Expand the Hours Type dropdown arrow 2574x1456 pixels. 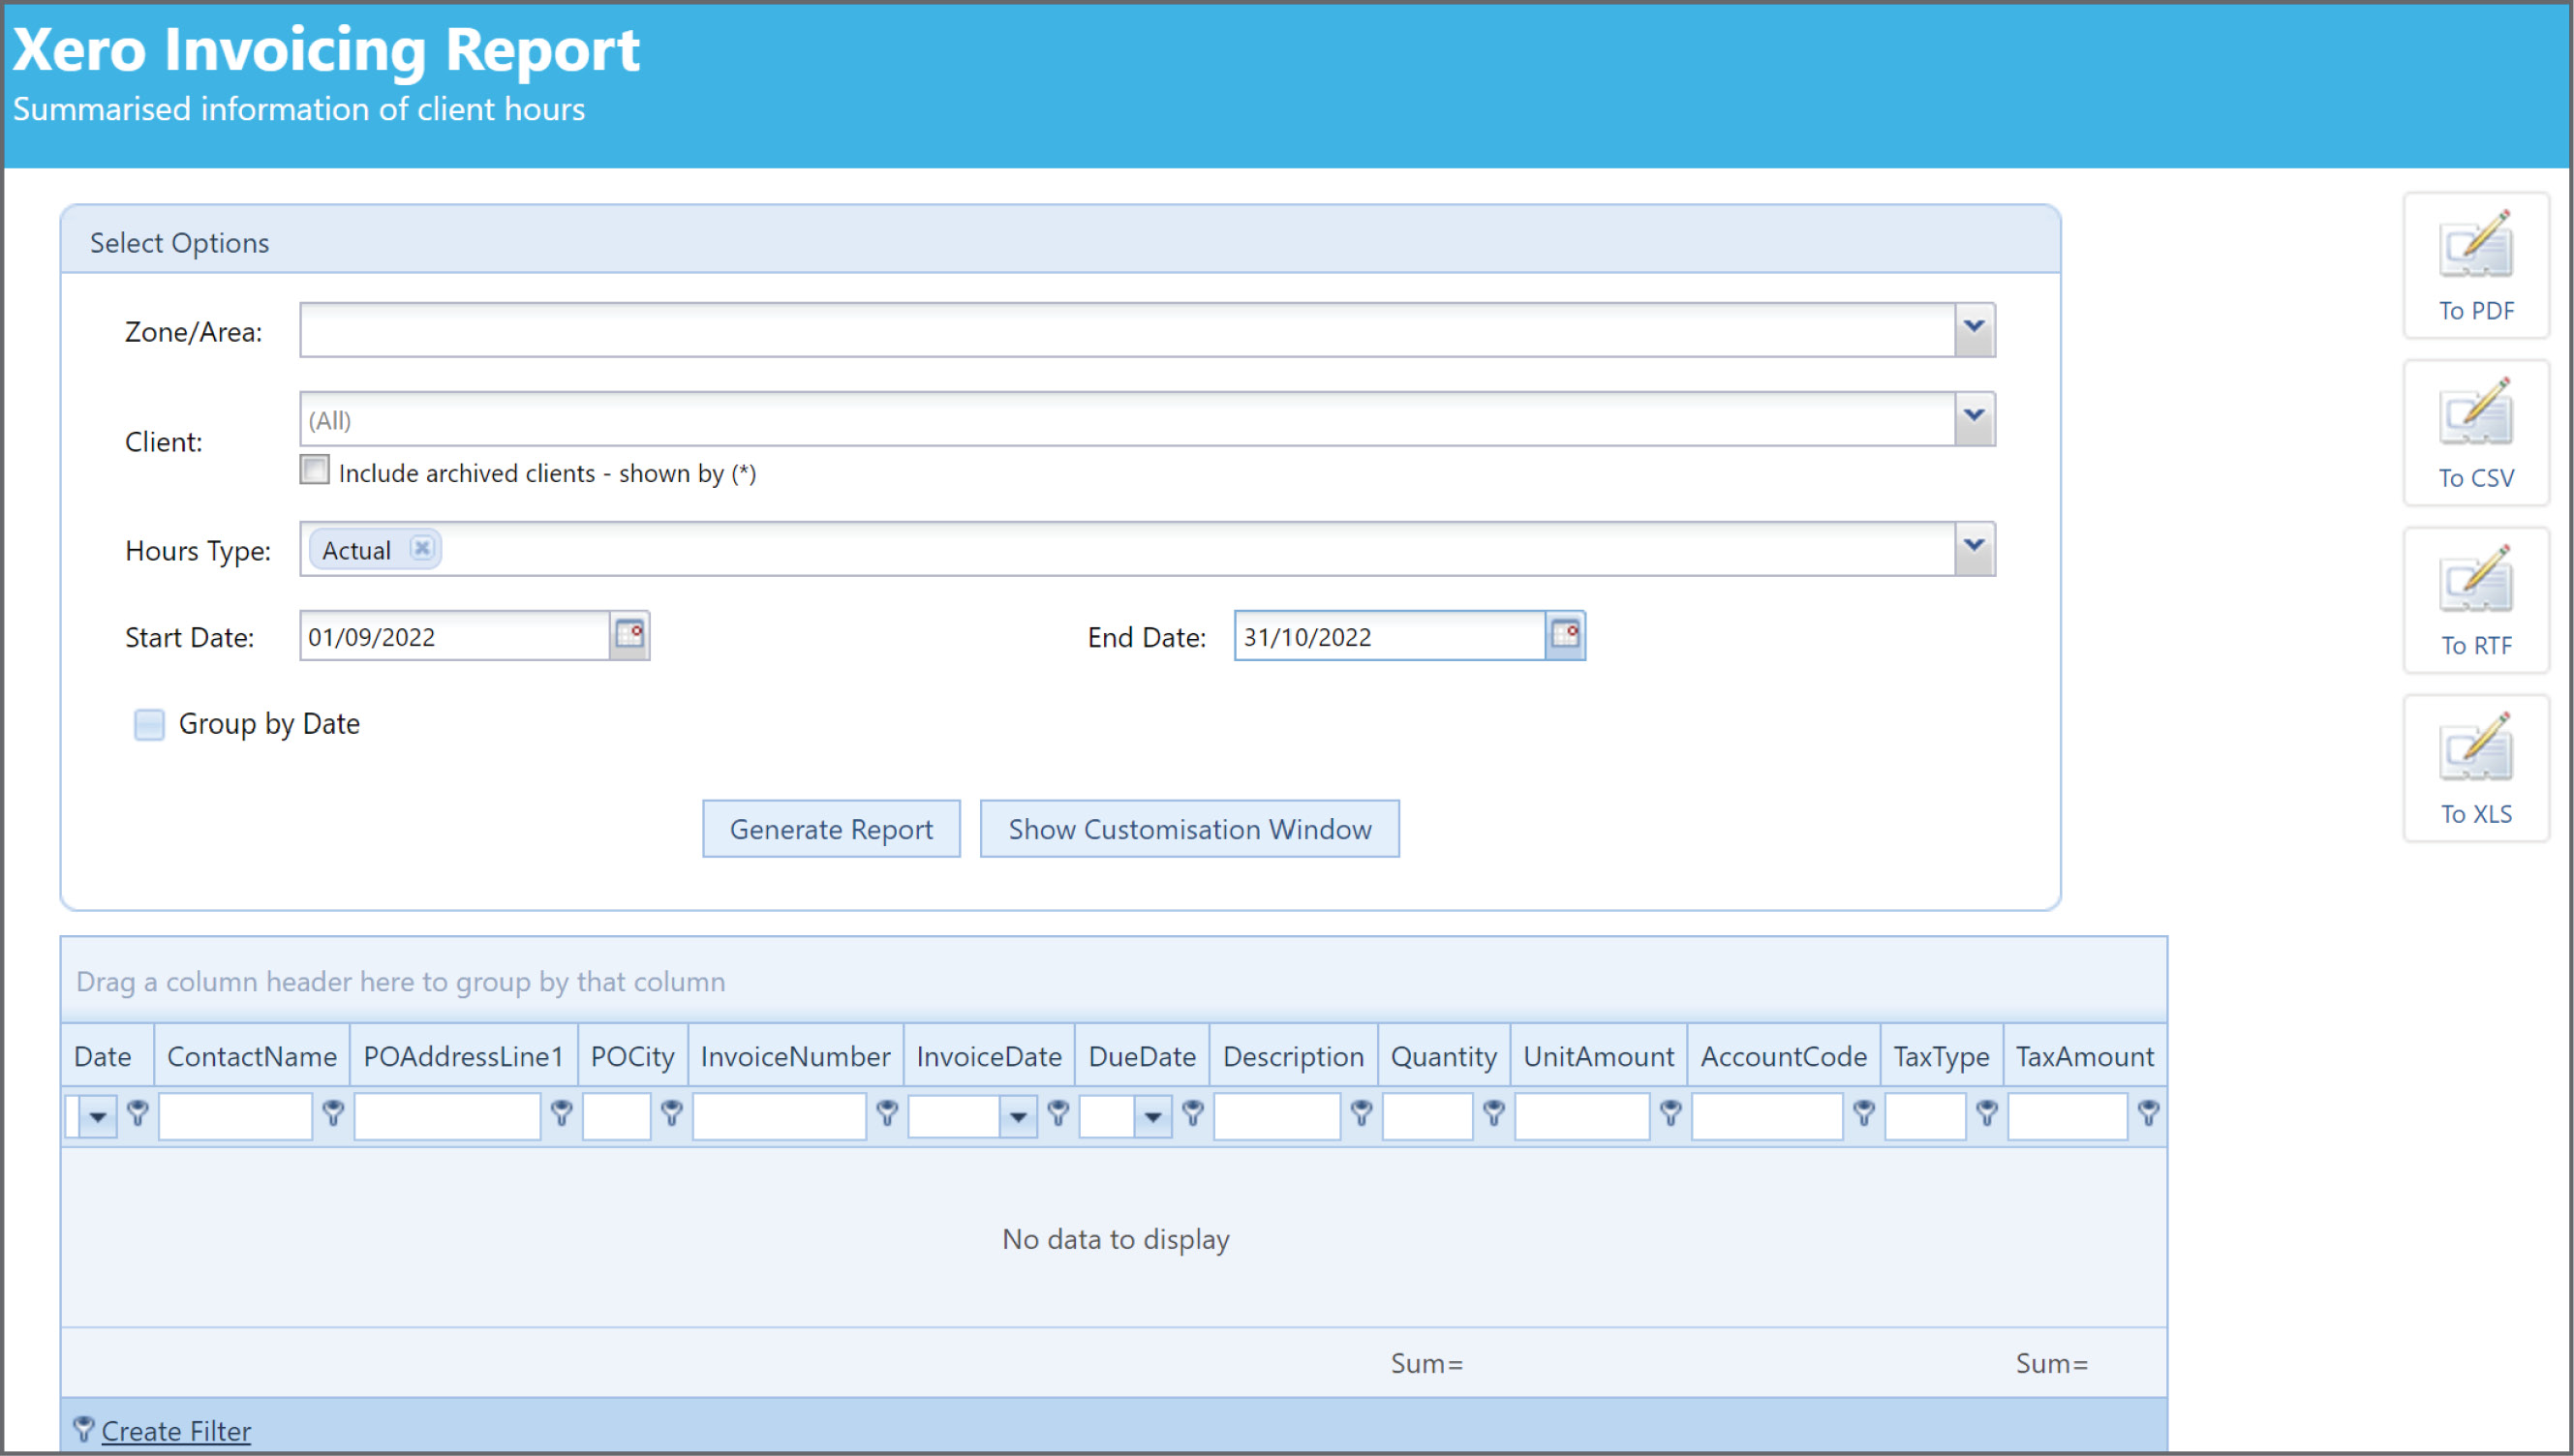[1974, 548]
